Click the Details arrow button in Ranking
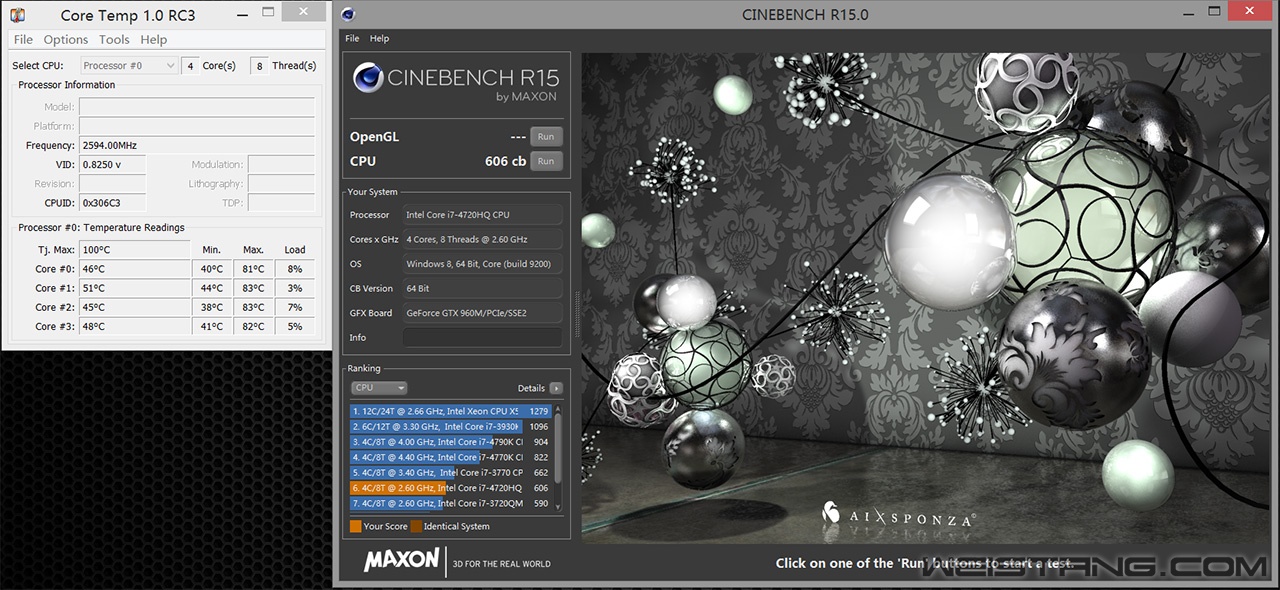The width and height of the screenshot is (1280, 590). click(x=556, y=388)
